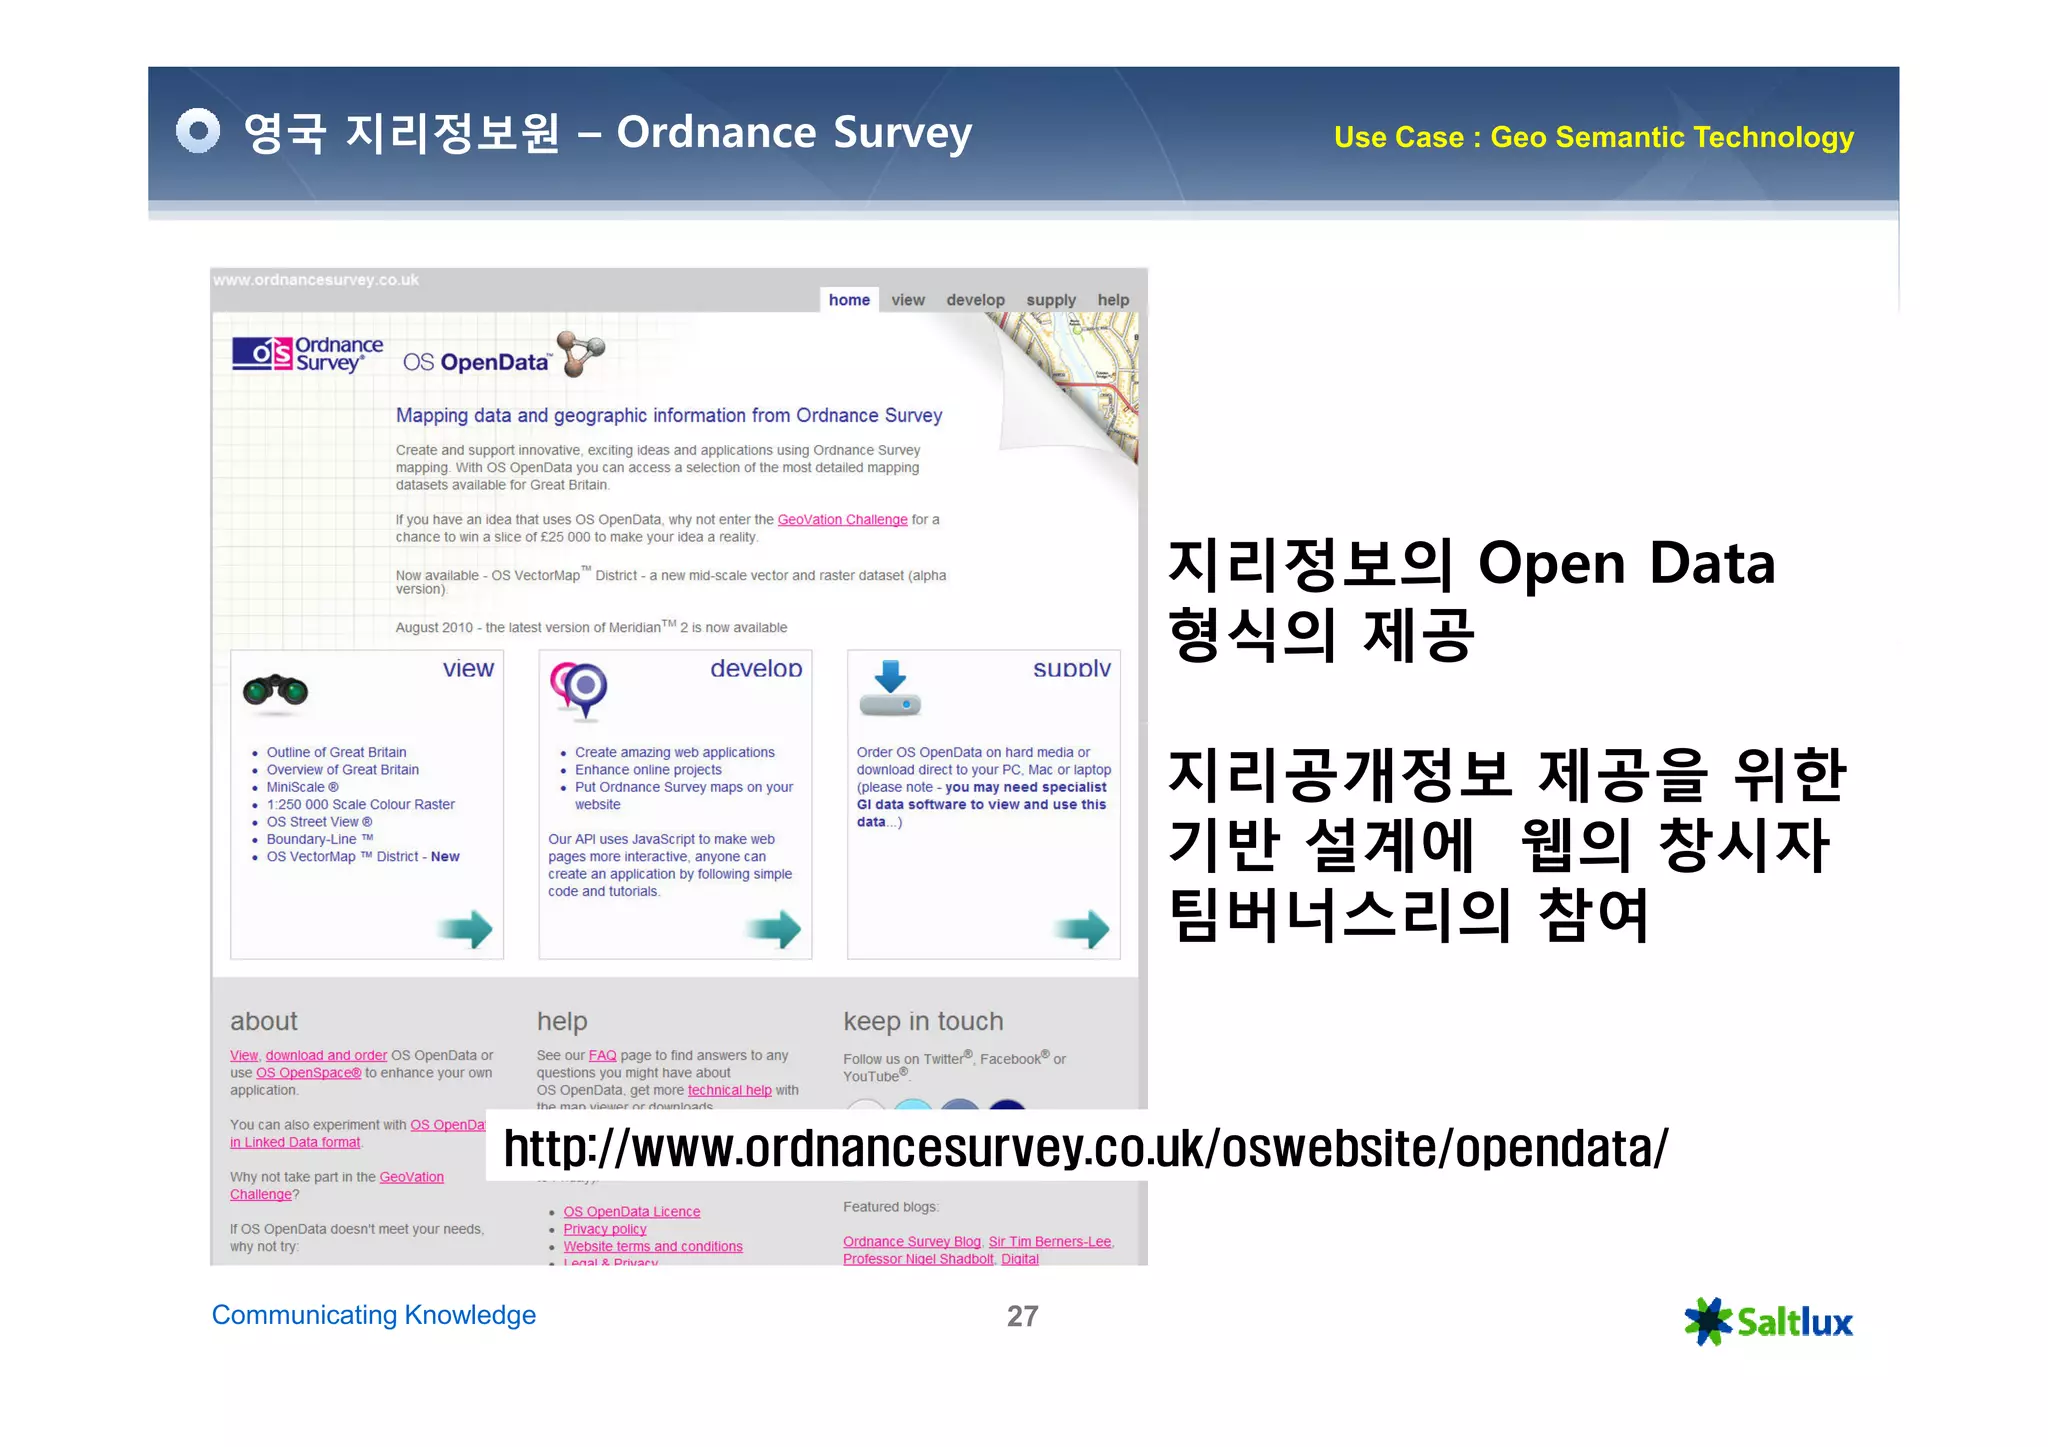This screenshot has height=1447, width=2048.
Task: Click the supply panel heading
Action: 1071,668
